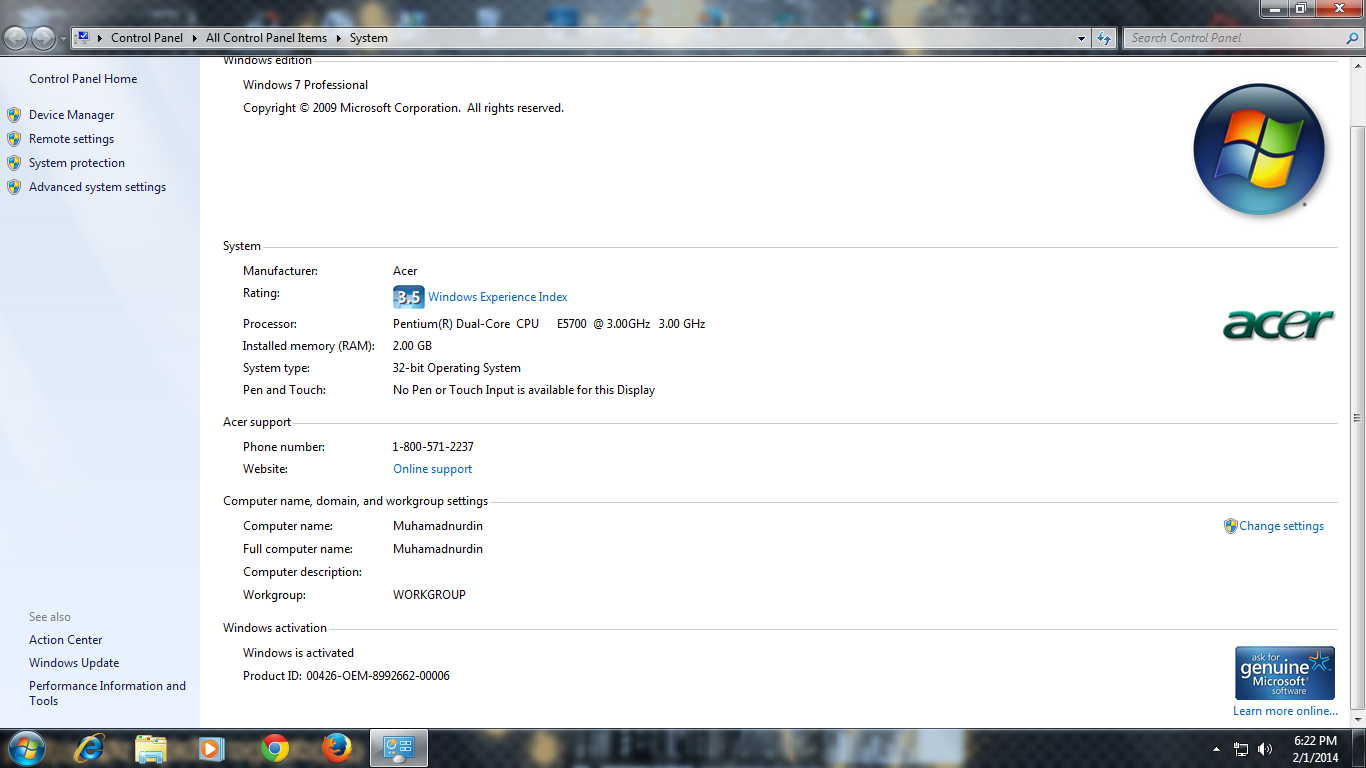Screen dimensions: 1366x768
Task: Click the genuine Microsoft software badge
Action: coord(1285,673)
